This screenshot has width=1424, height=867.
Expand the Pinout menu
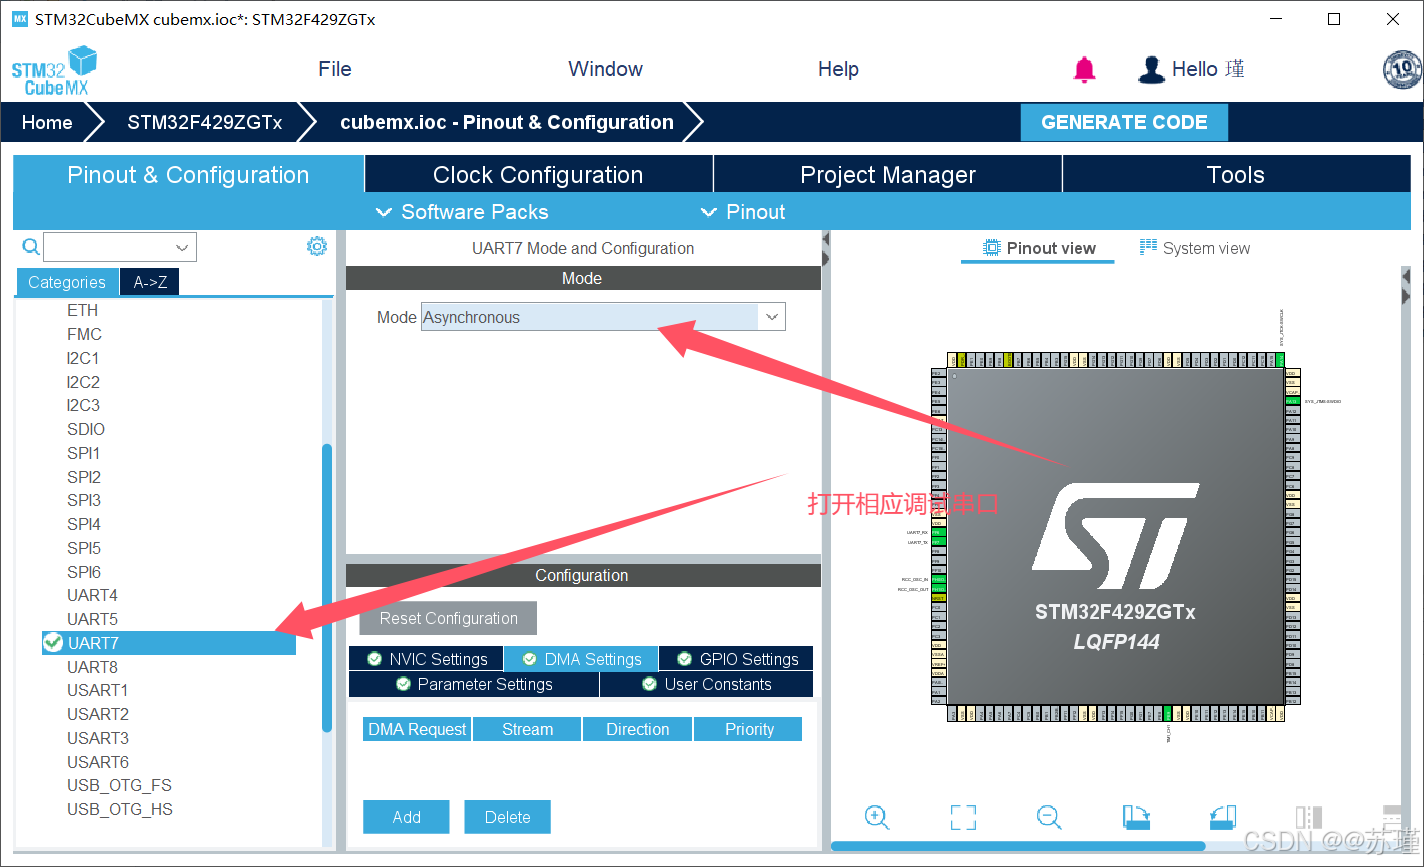pyautogui.click(x=743, y=212)
